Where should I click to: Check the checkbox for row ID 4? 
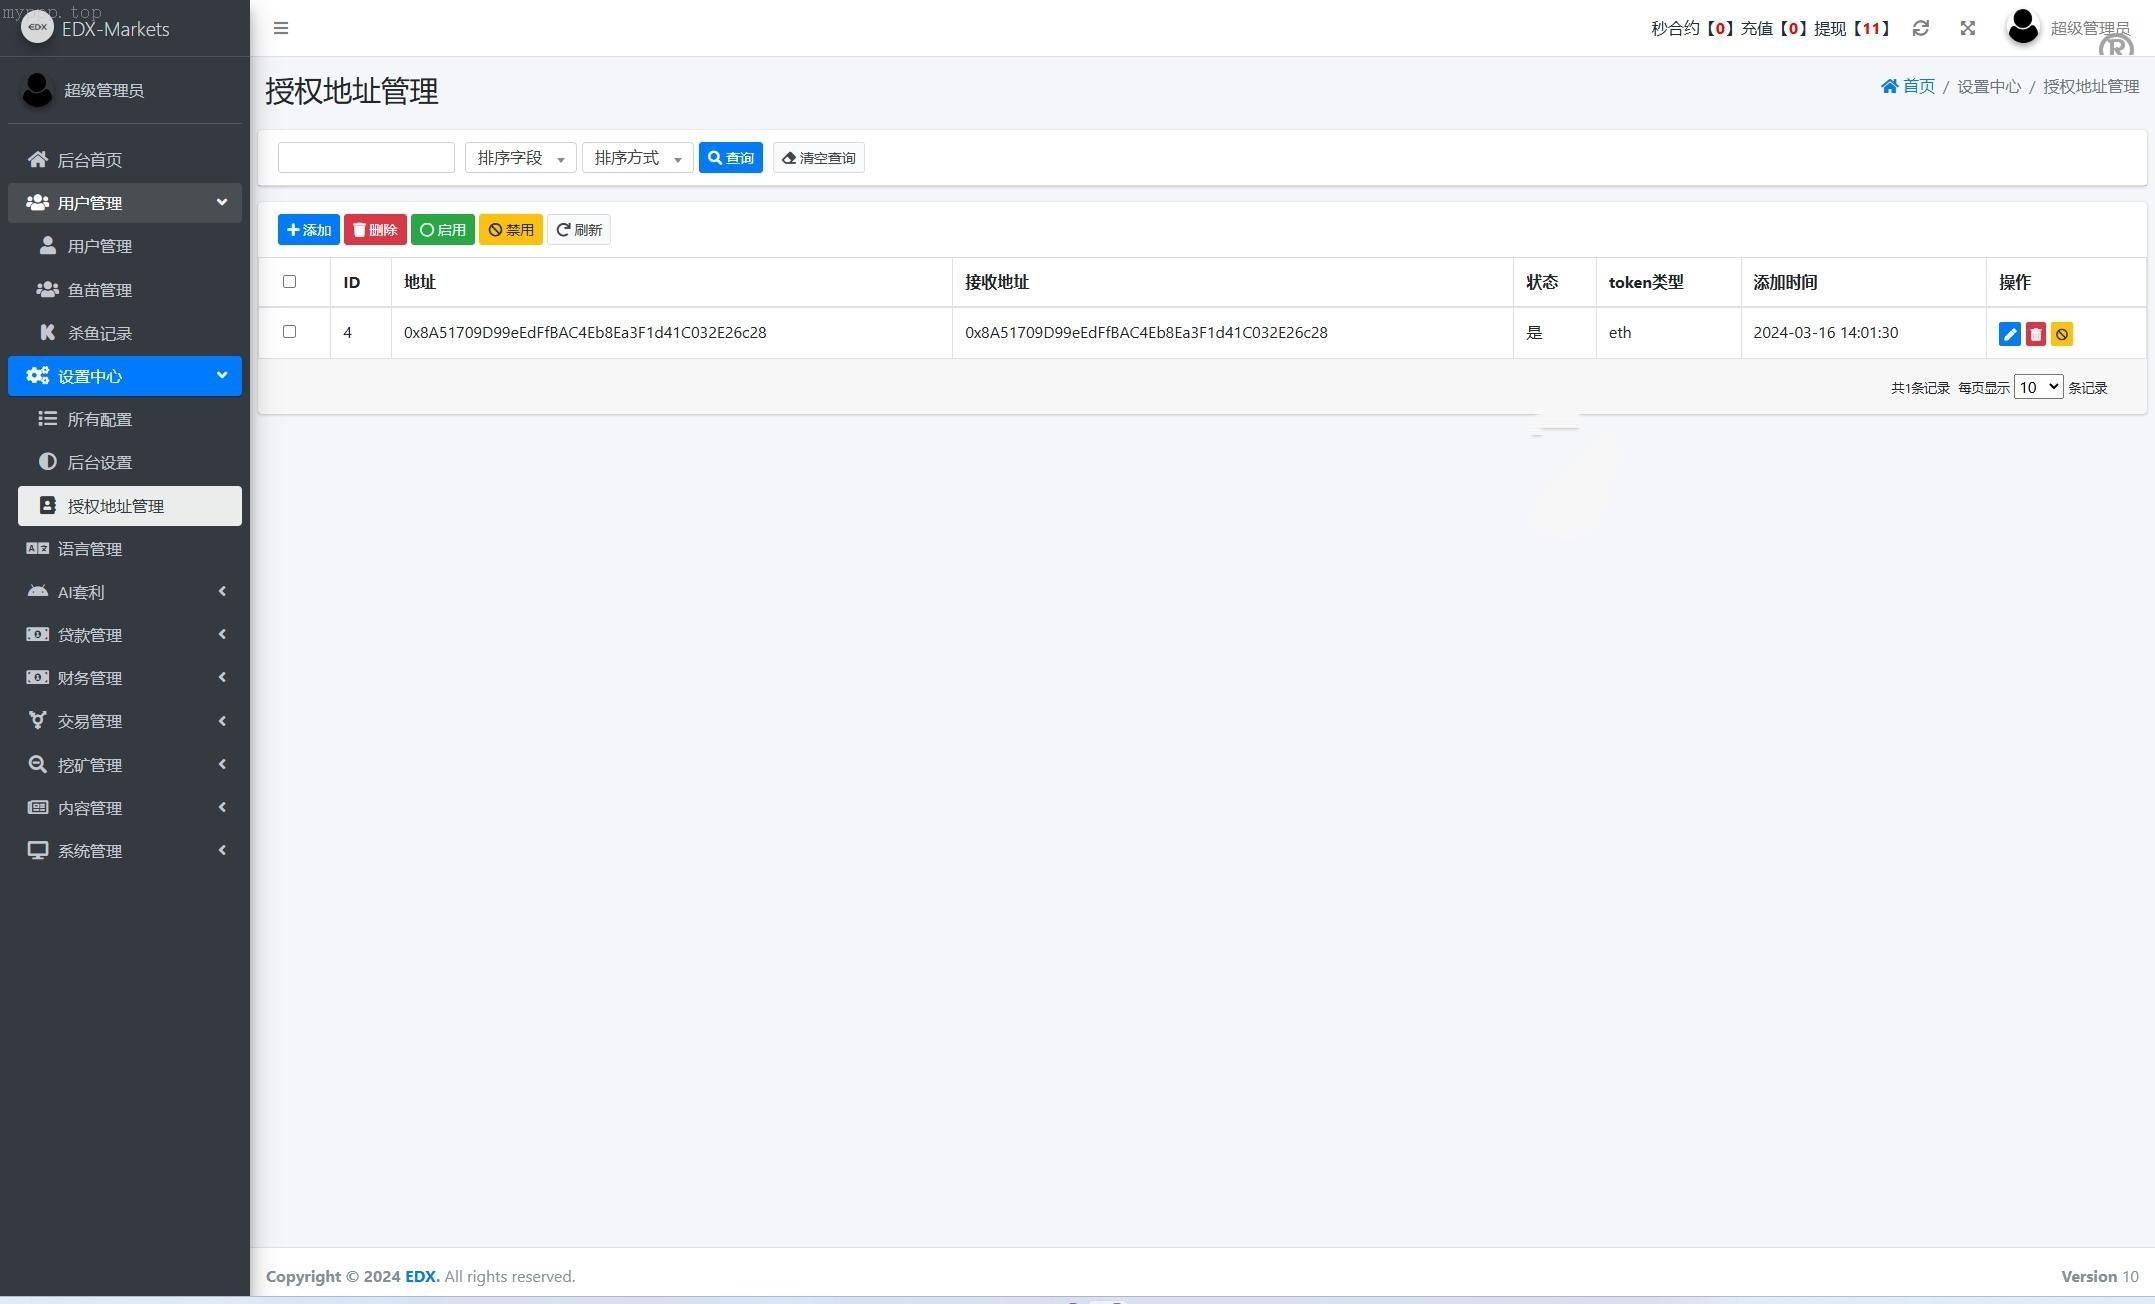(x=289, y=331)
